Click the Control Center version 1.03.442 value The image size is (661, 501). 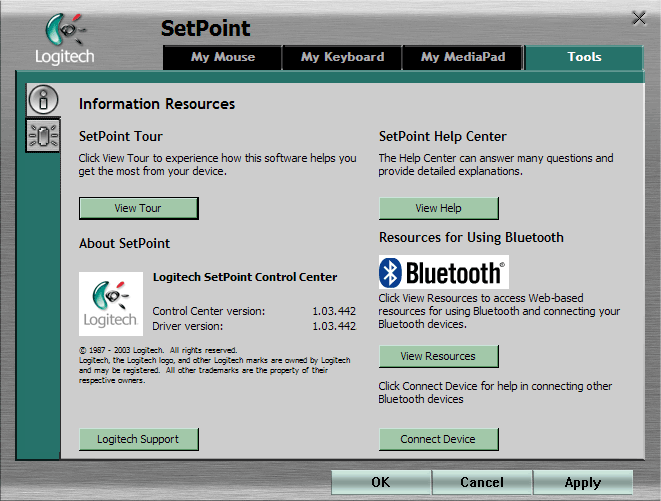click(334, 311)
